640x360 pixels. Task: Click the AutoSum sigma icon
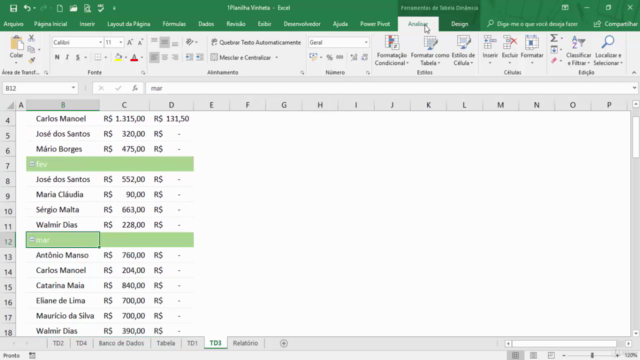click(554, 38)
